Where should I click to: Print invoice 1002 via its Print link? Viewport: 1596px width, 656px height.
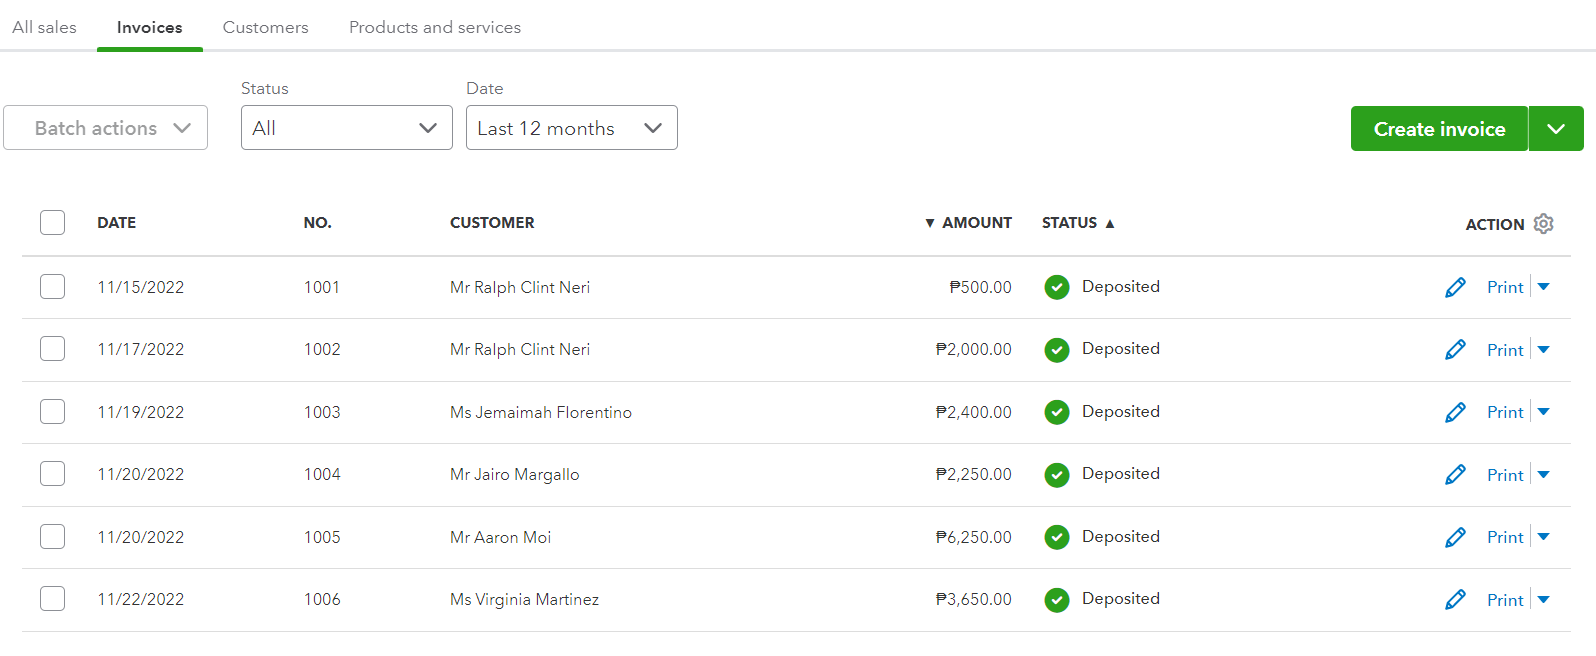(1504, 350)
